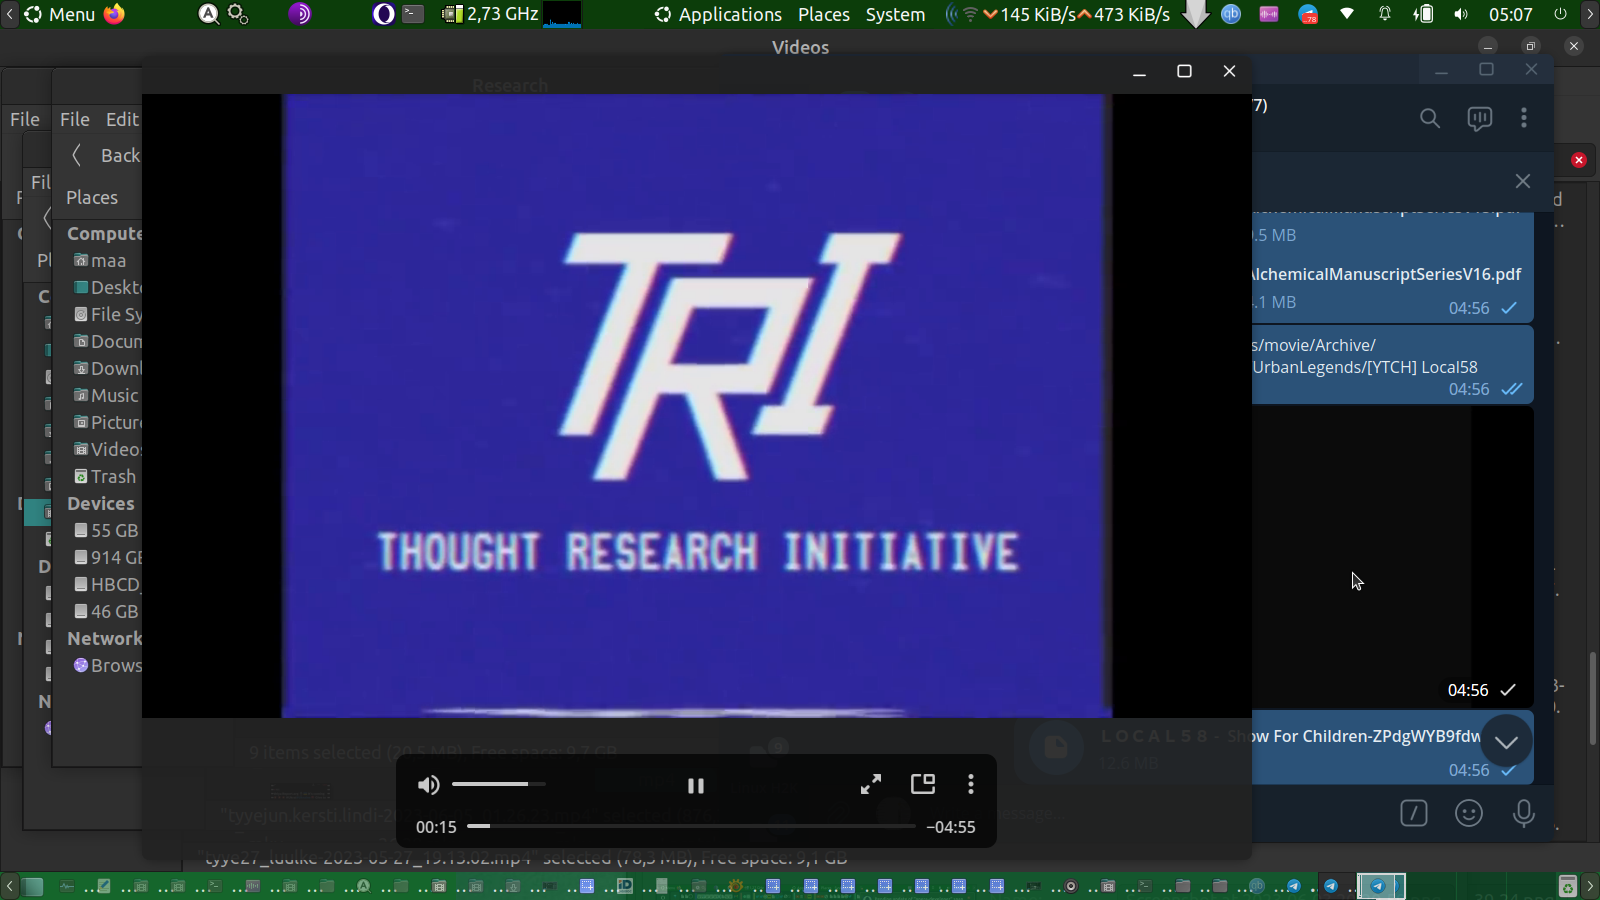Open the system monitor graph applet
Image resolution: width=1600 pixels, height=900 pixels.
(562, 14)
